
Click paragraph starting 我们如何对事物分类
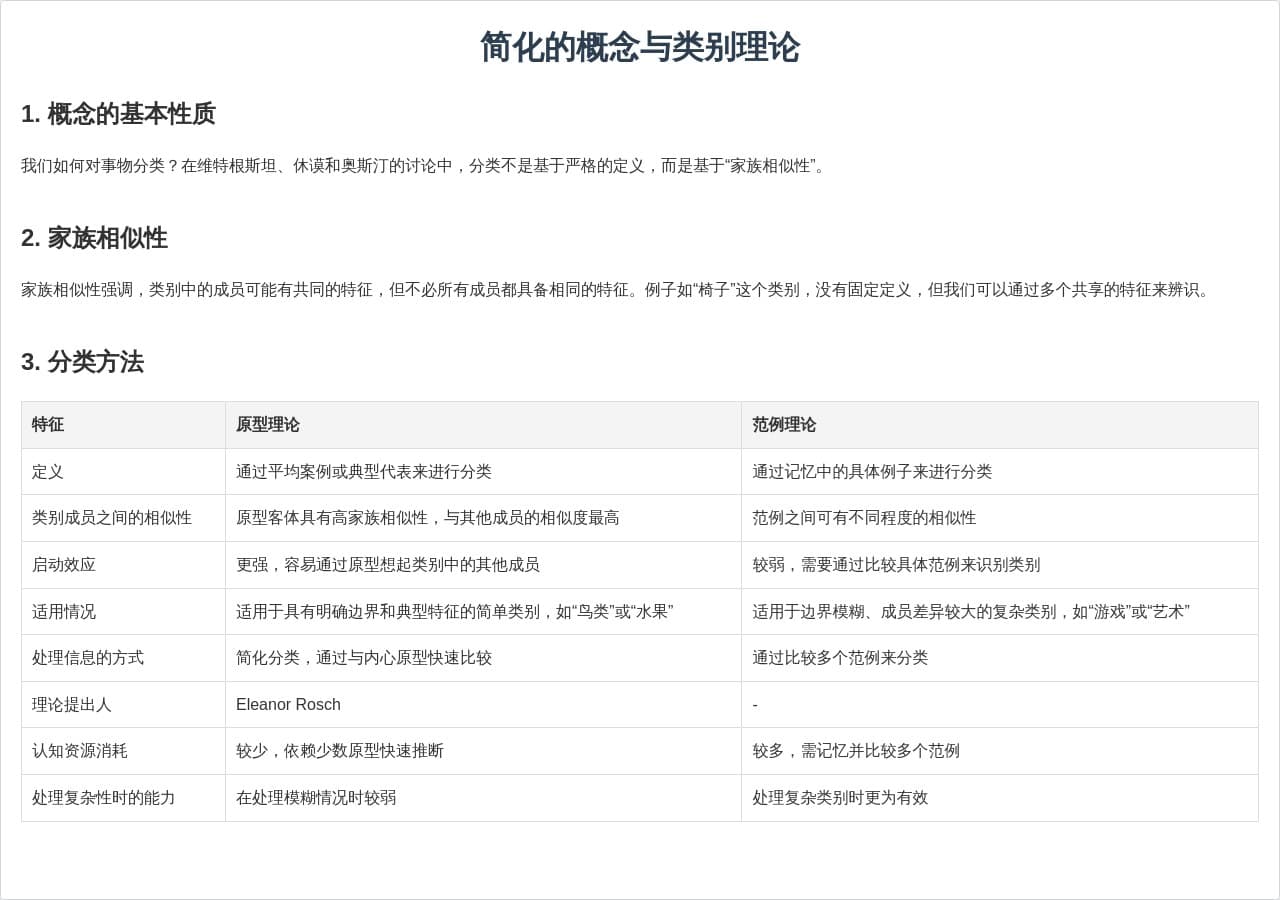click(x=426, y=166)
